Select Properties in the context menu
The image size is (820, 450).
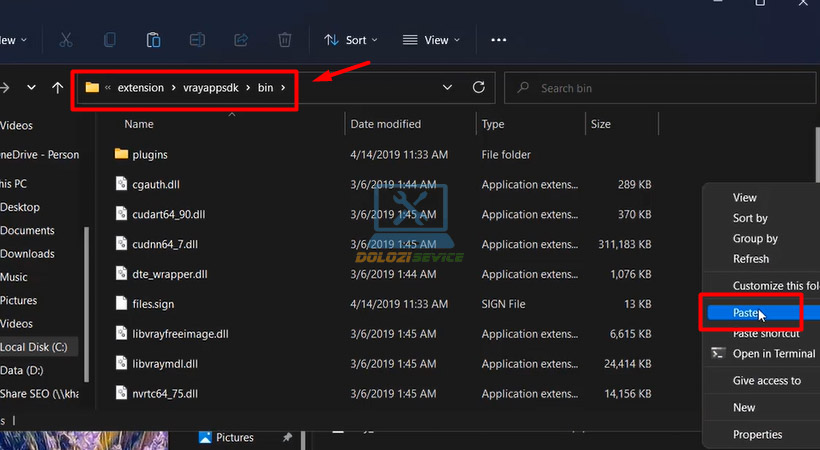[x=757, y=435]
